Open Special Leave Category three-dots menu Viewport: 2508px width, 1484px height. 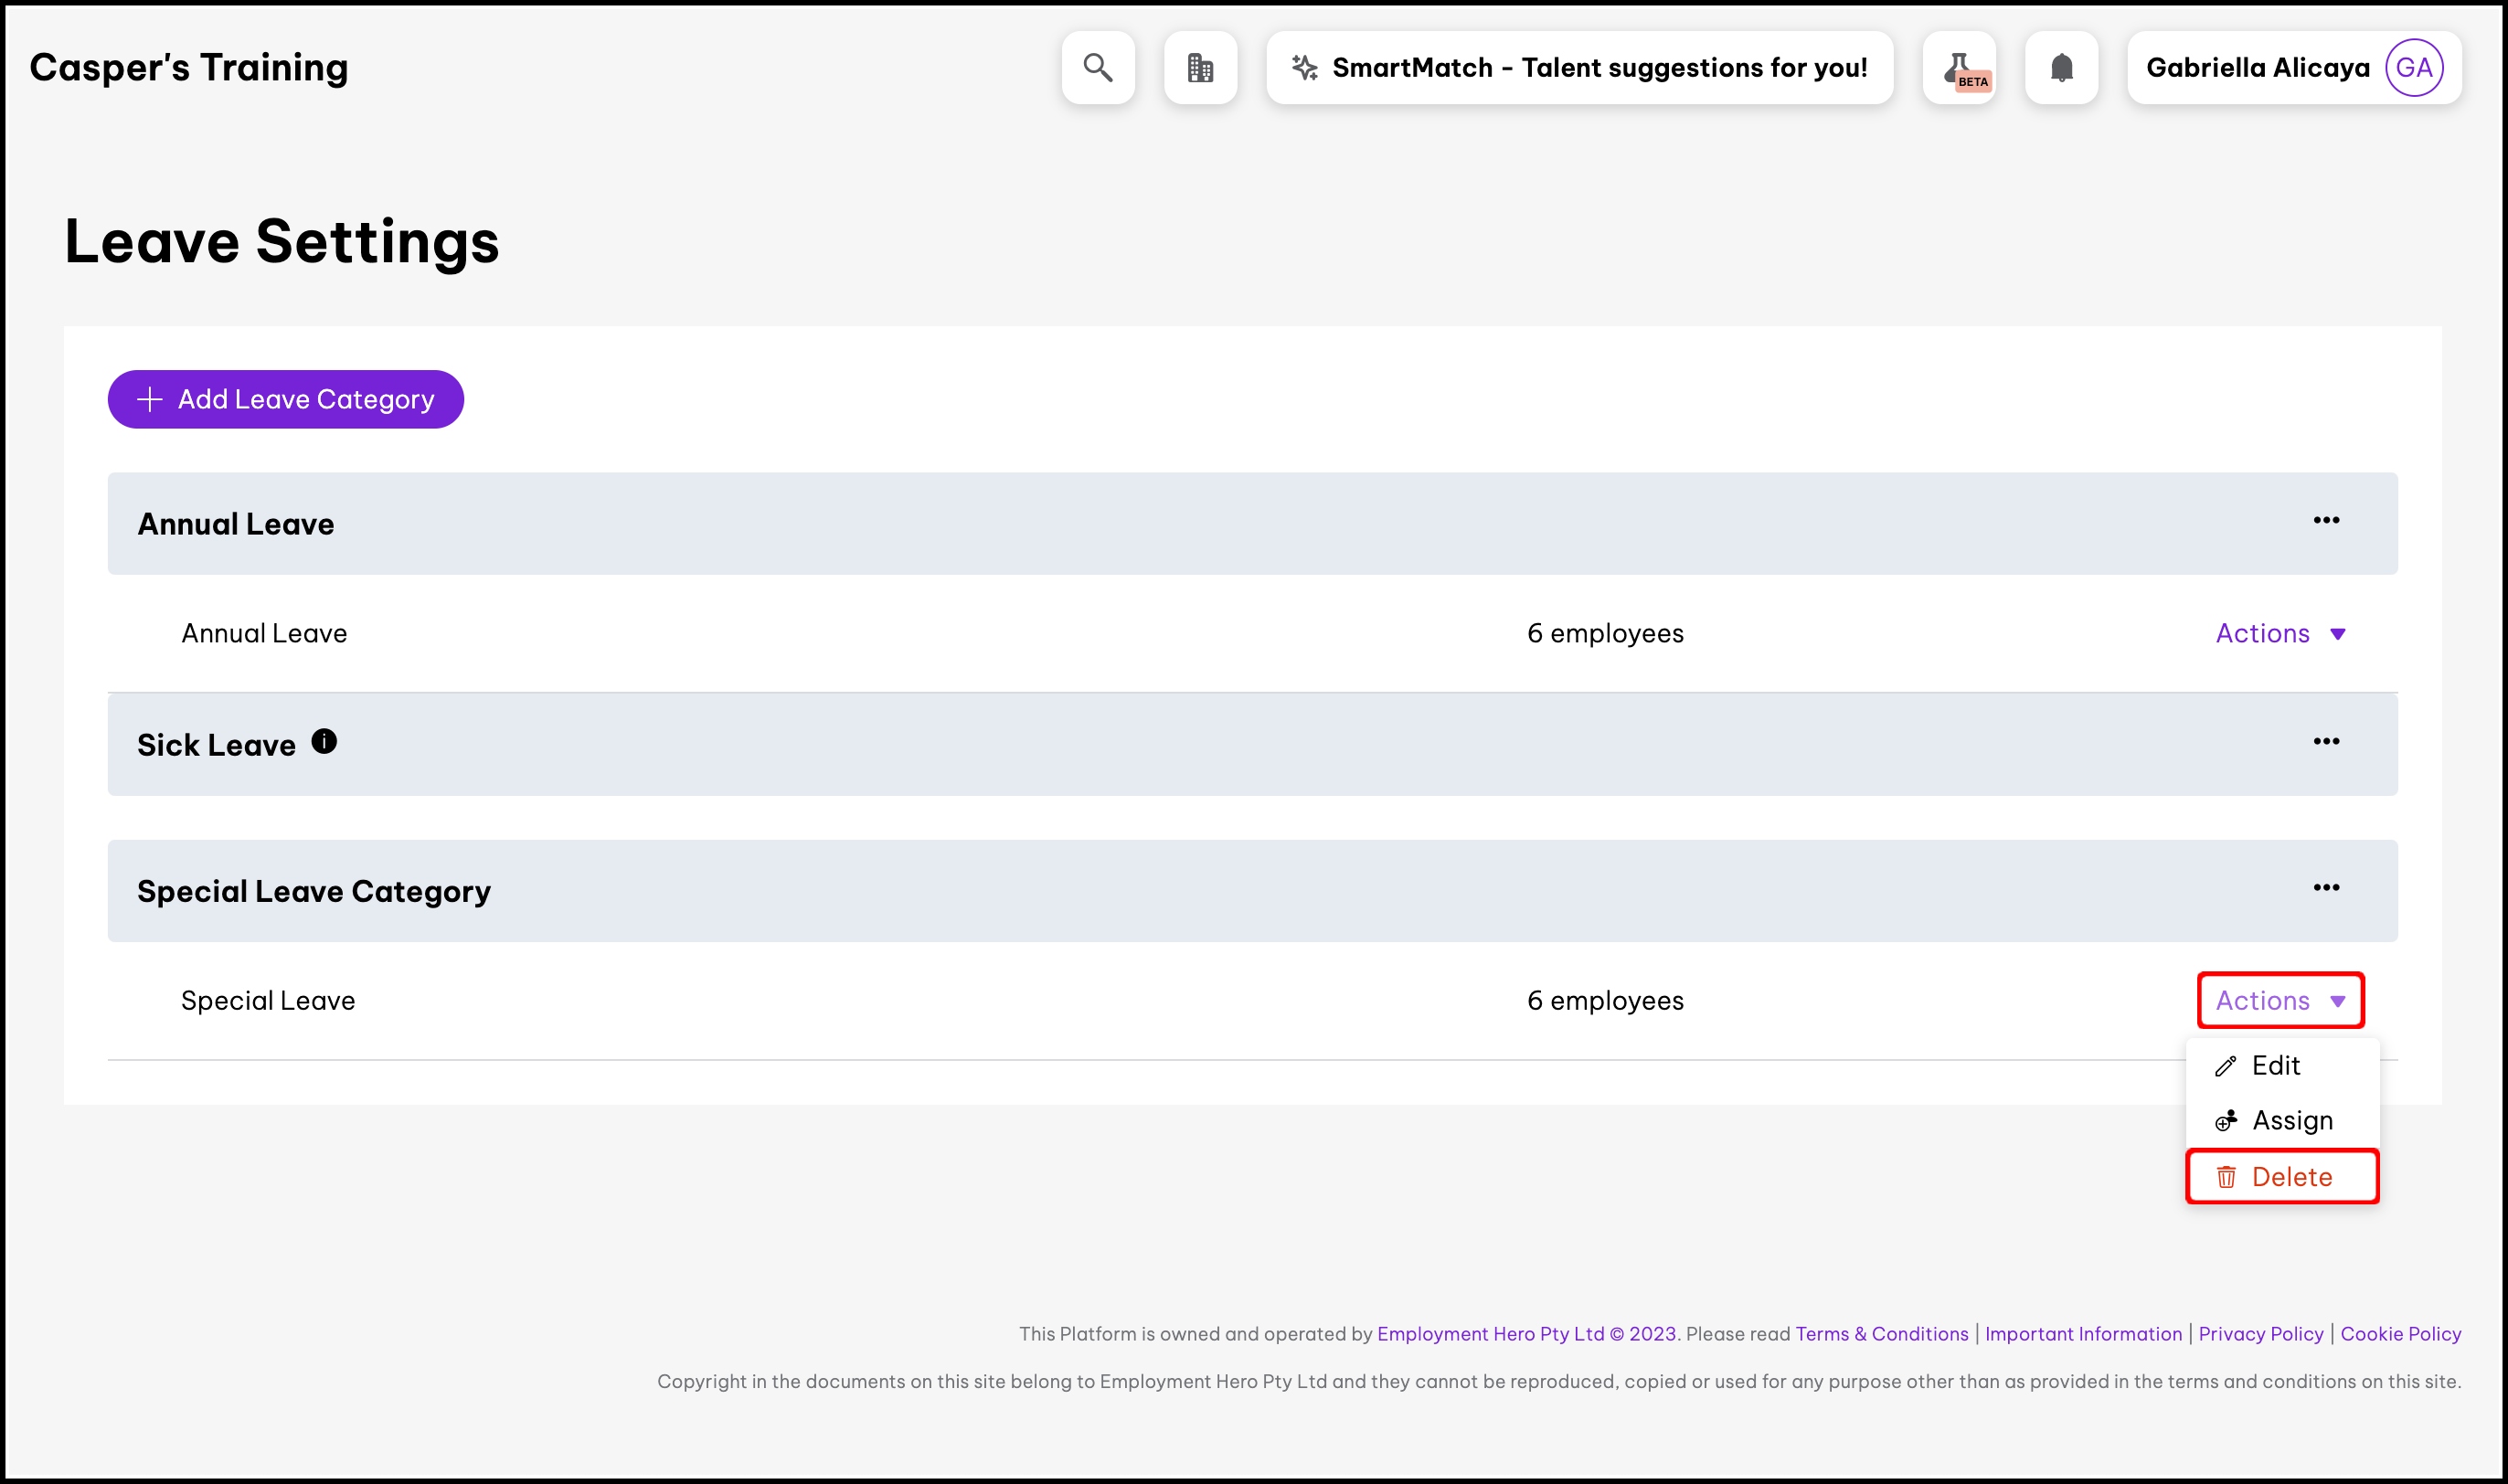pyautogui.click(x=2326, y=888)
